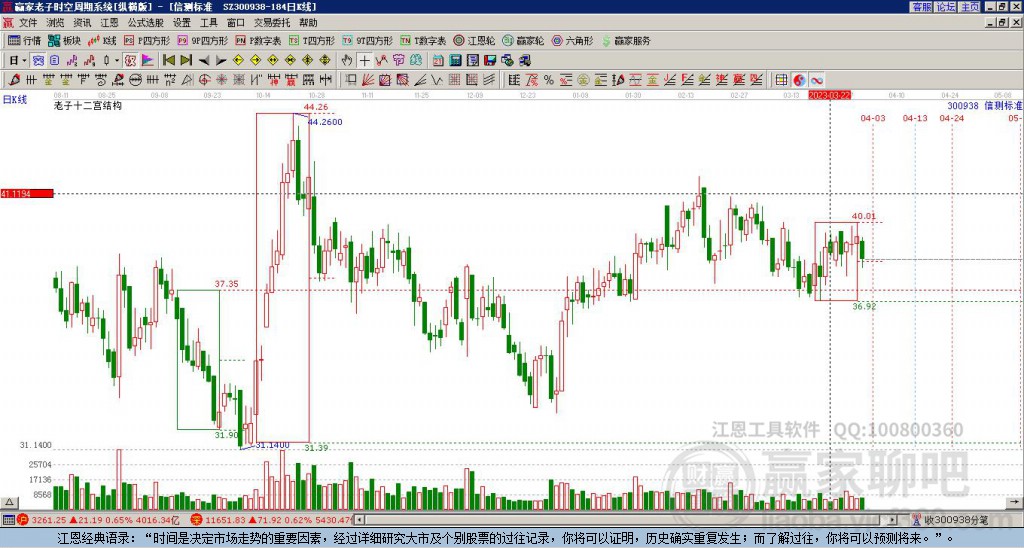Toggle the yin-yang icon
Image resolution: width=1024 pixels, height=548 pixels.
[x=799, y=80]
